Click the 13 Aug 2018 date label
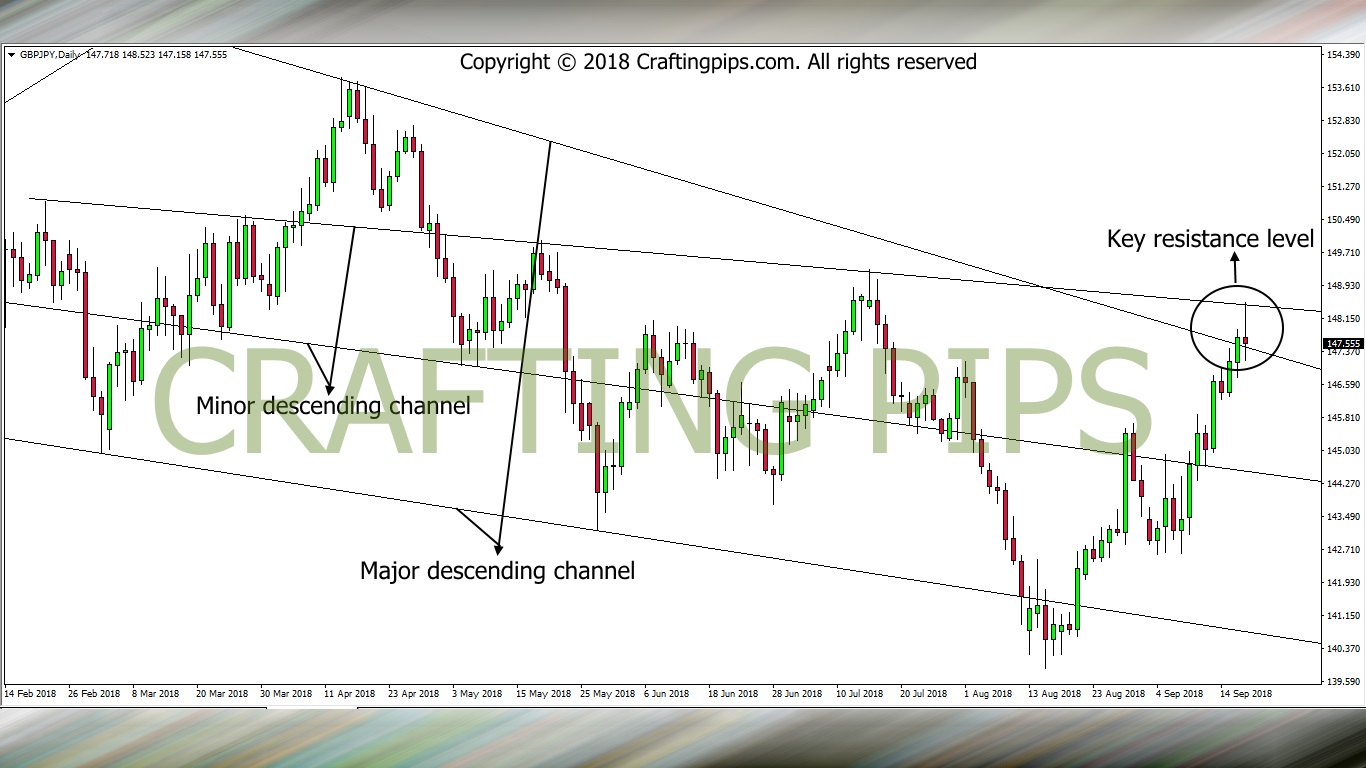The height and width of the screenshot is (768, 1366). pyautogui.click(x=1055, y=693)
